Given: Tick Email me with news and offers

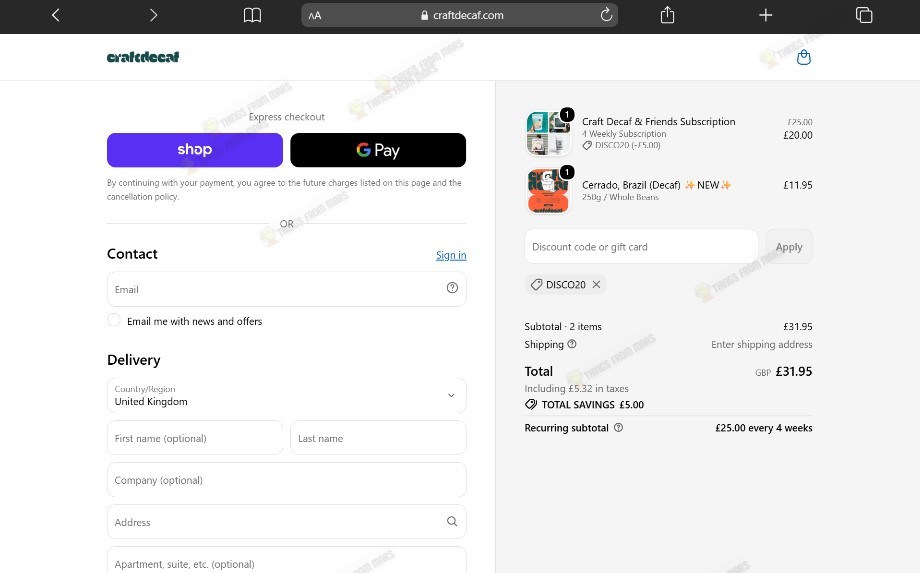Looking at the screenshot, I should [114, 320].
